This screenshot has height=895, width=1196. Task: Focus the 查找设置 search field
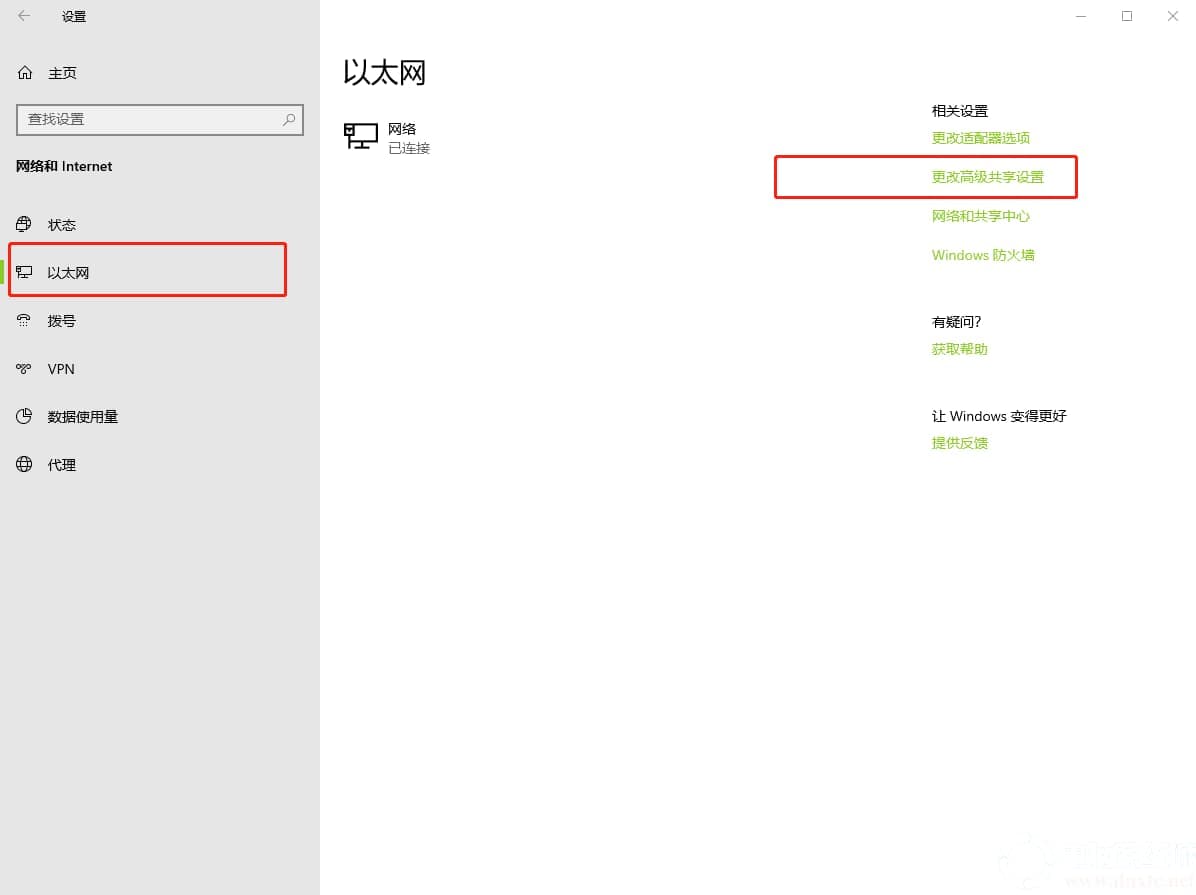pyautogui.click(x=159, y=120)
